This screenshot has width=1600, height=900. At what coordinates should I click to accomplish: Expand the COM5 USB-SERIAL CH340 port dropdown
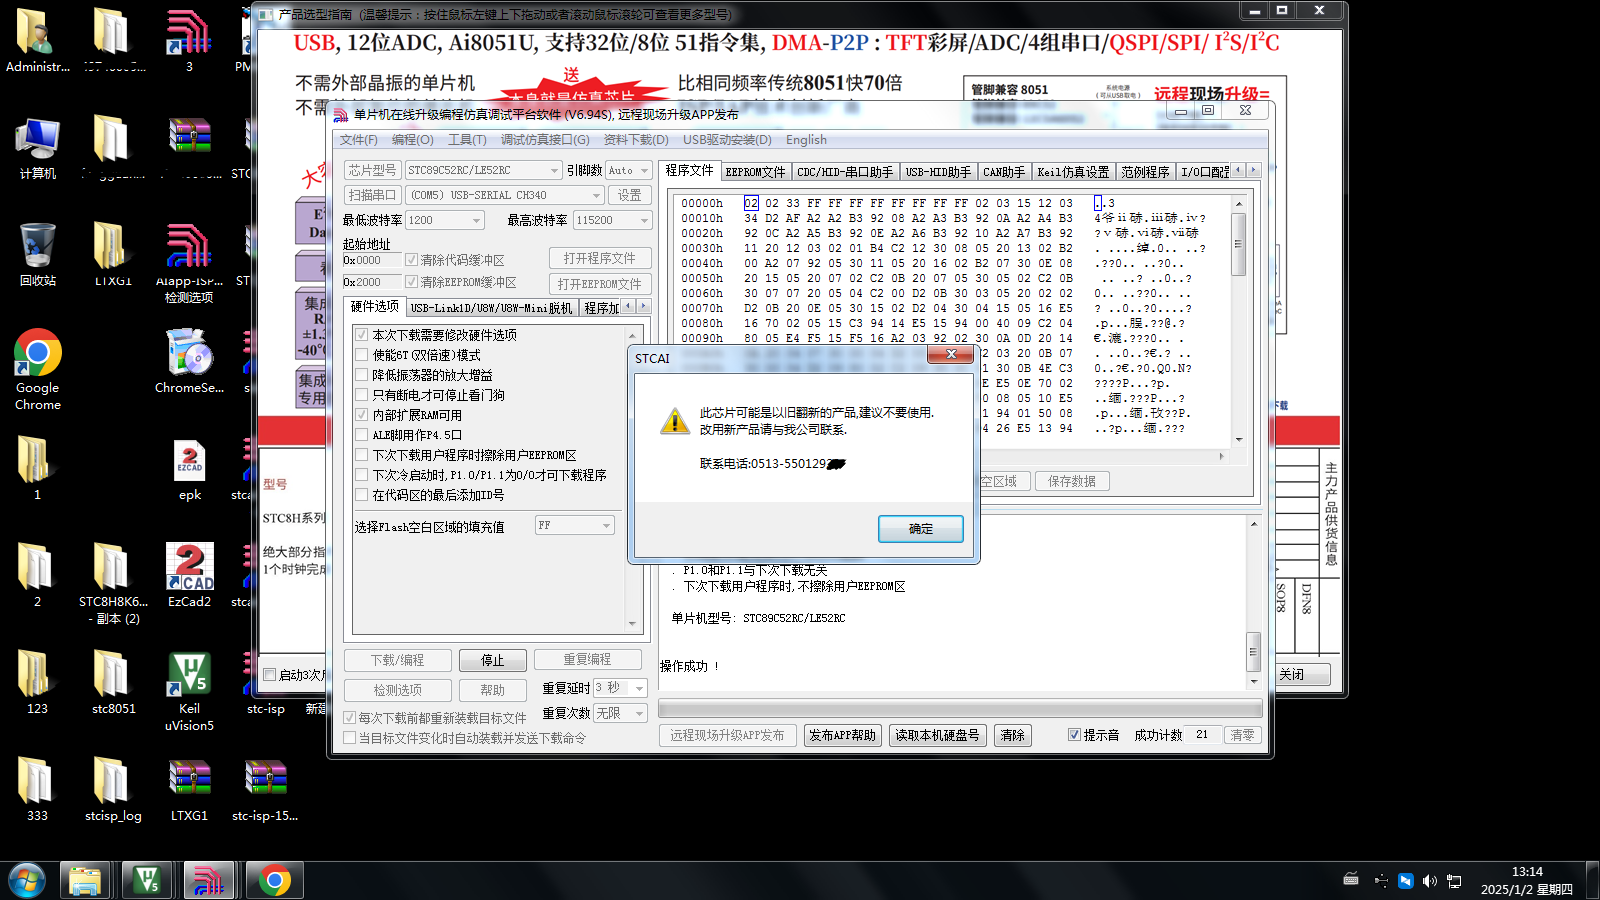(596, 195)
